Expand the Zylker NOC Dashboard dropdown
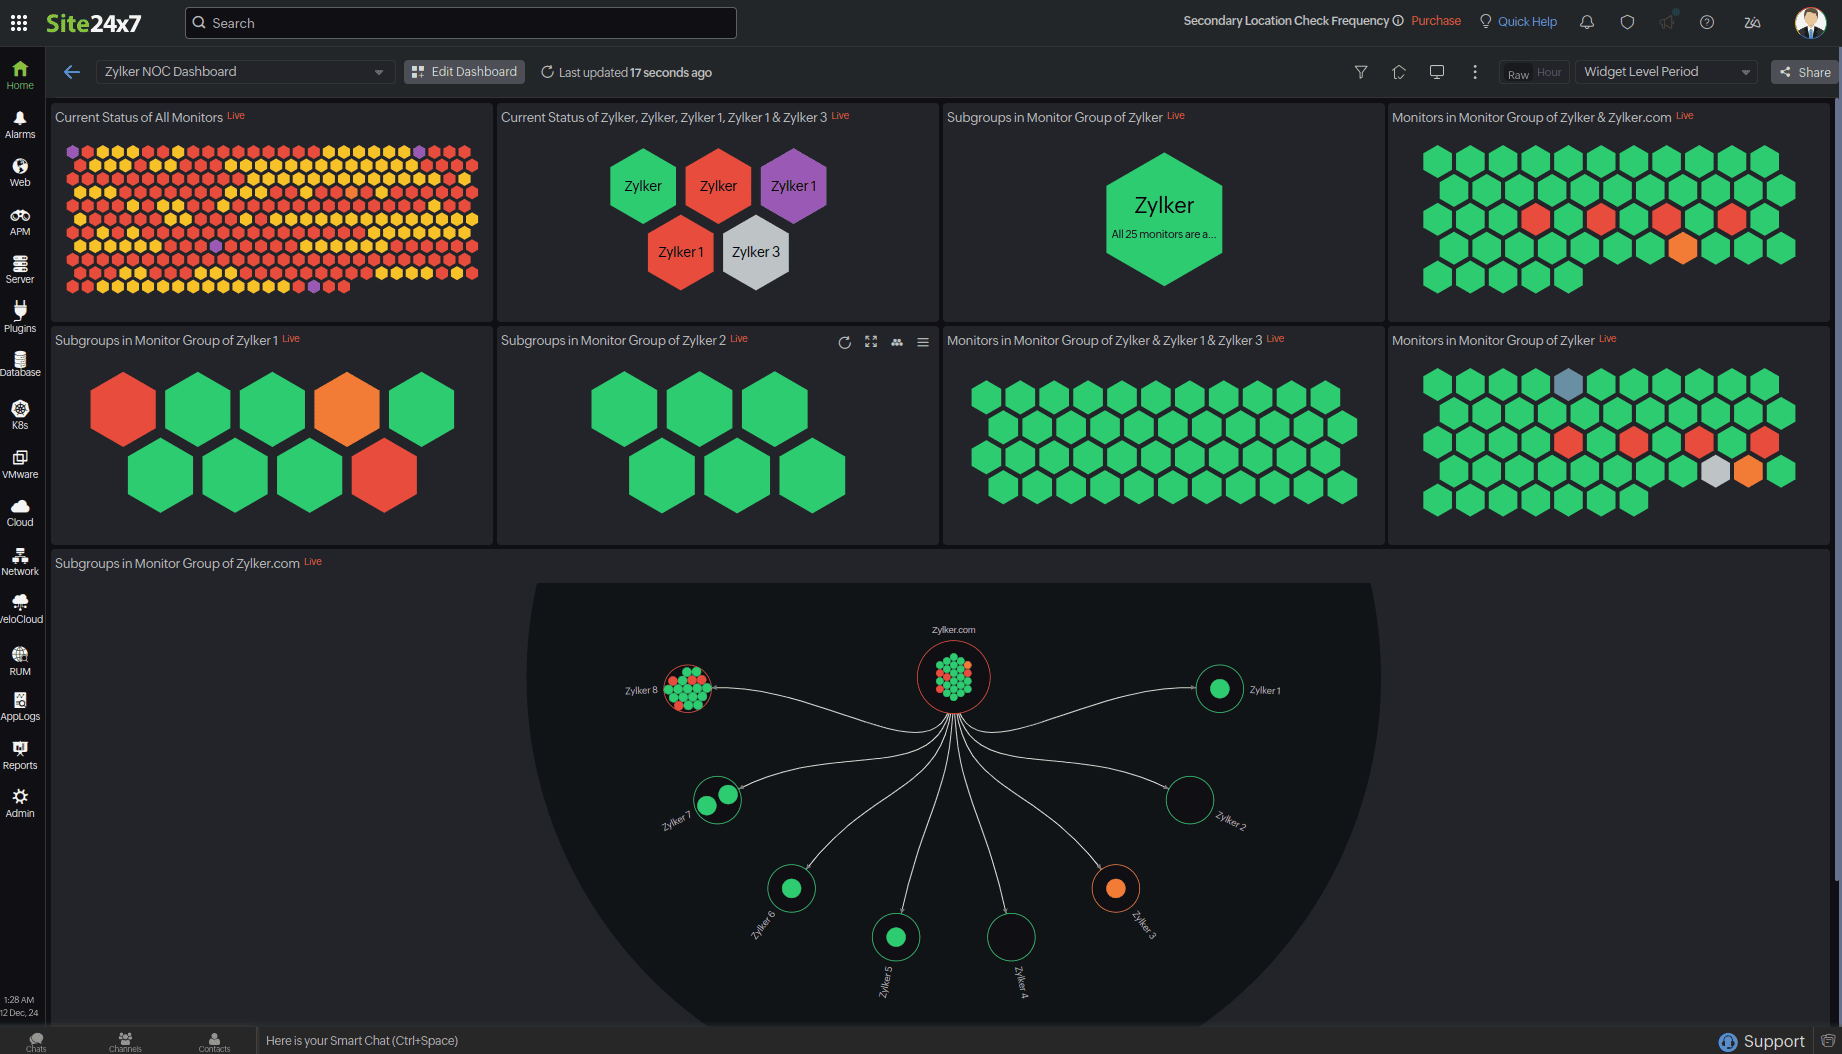The height and width of the screenshot is (1054, 1842). click(245, 72)
